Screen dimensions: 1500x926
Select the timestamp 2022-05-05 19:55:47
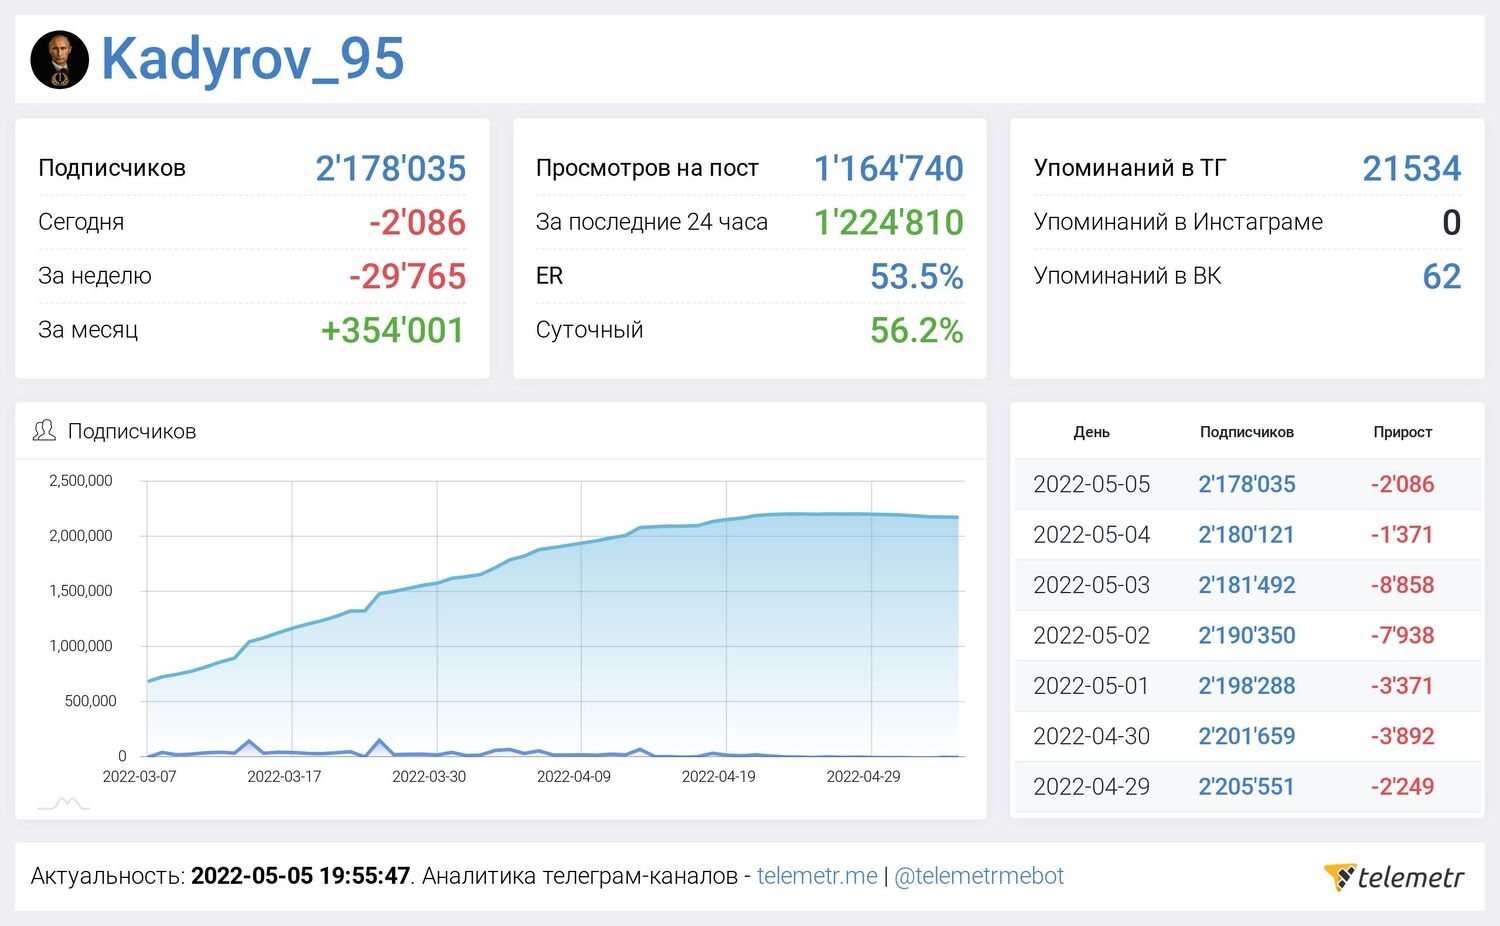point(300,876)
